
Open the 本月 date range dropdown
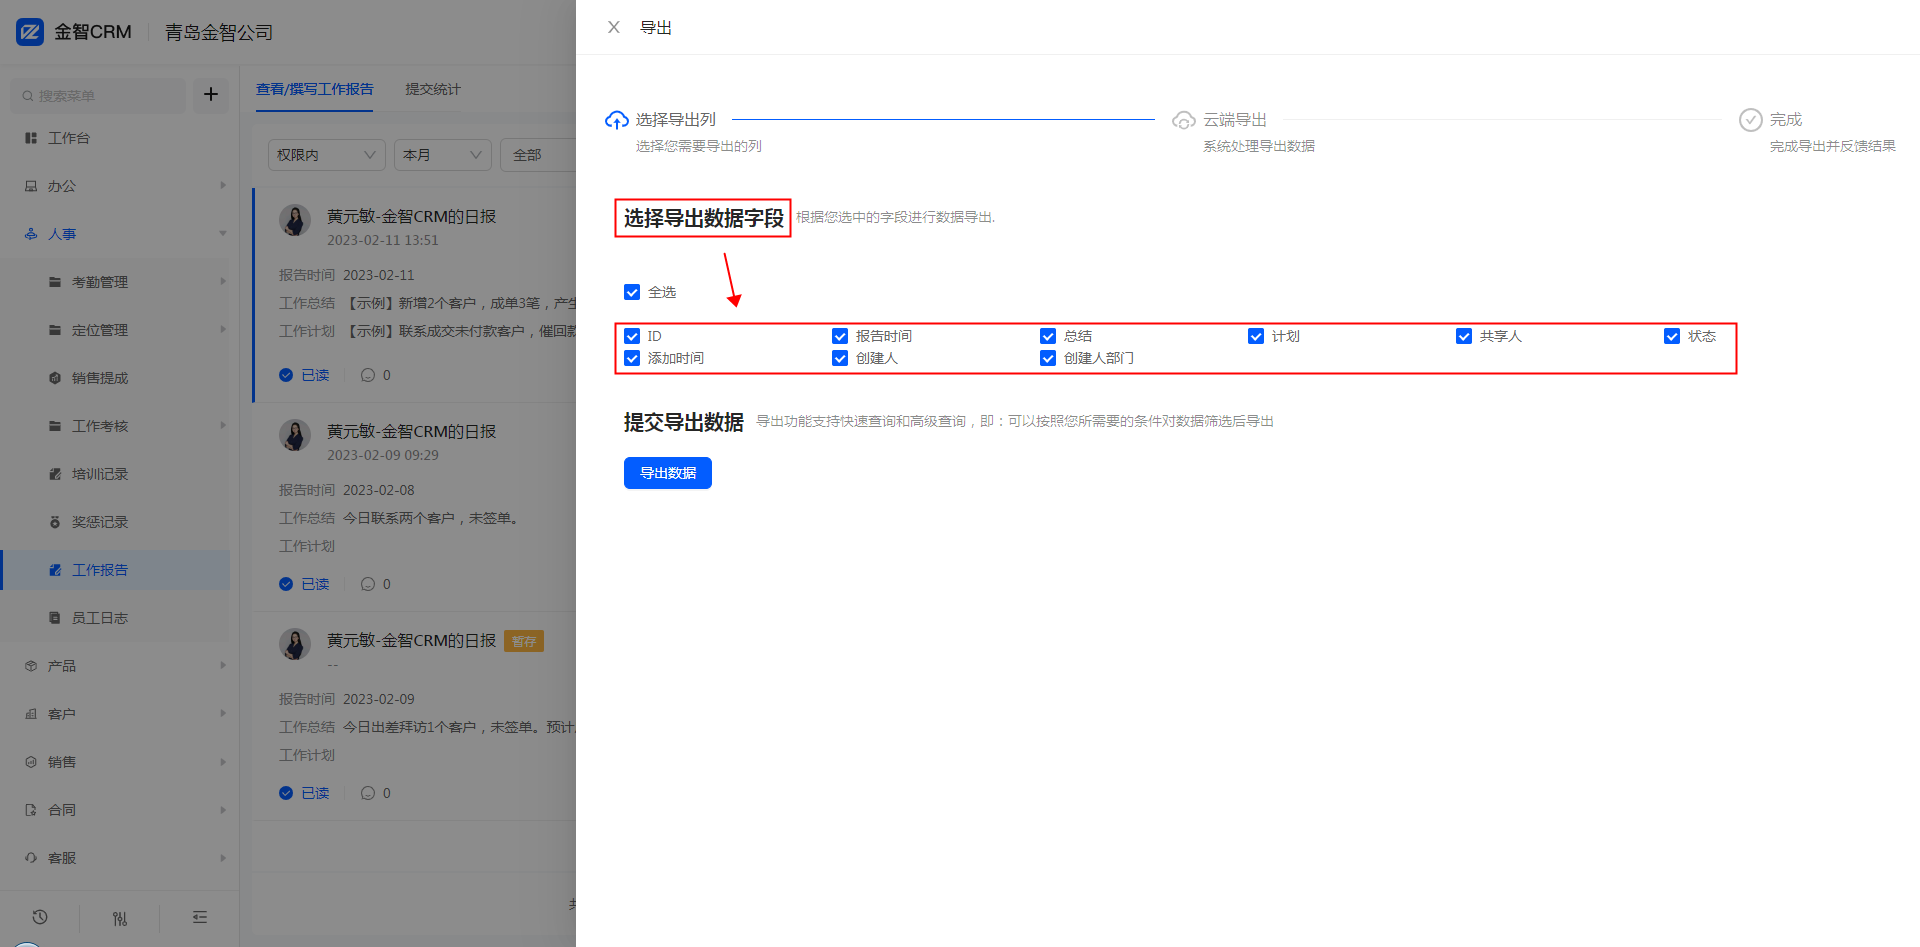(443, 155)
